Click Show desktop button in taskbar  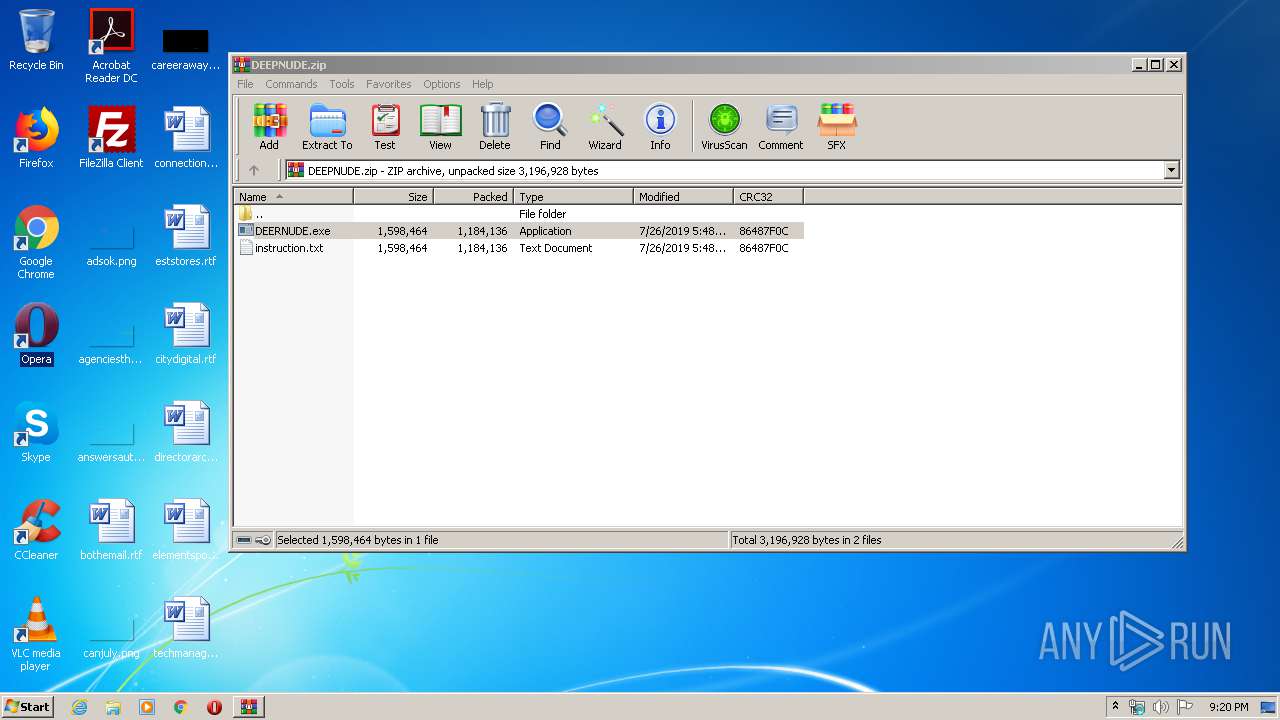pyautogui.click(x=1270, y=707)
